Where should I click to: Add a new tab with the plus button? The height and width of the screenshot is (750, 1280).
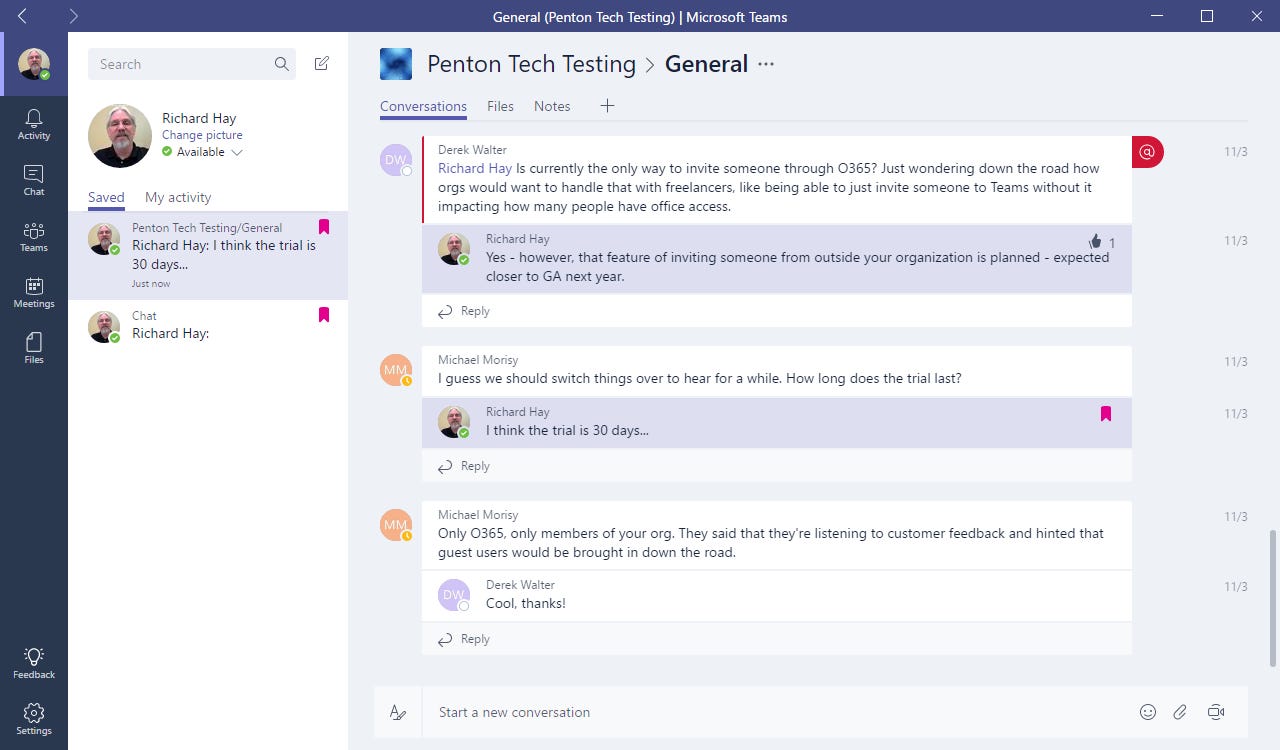pyautogui.click(x=607, y=105)
